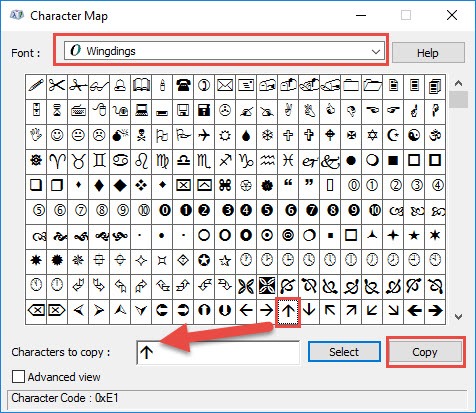Select the highlighted up arrow symbol

[288, 311]
